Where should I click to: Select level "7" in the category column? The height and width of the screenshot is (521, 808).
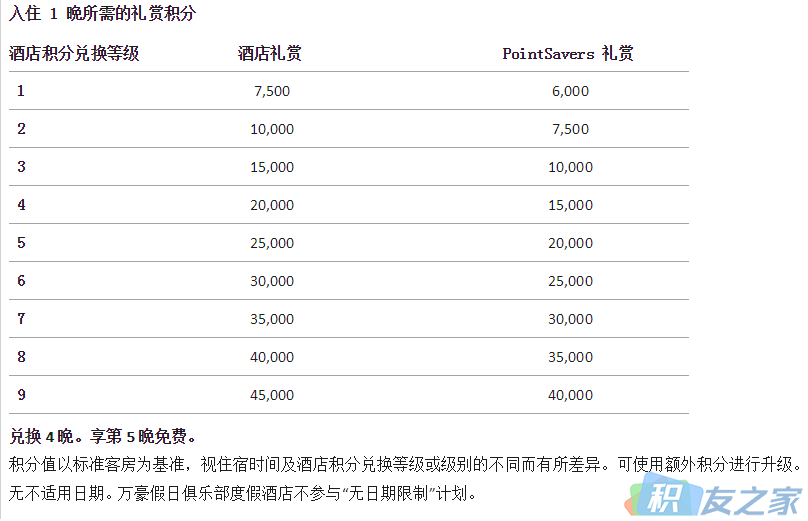(21, 319)
